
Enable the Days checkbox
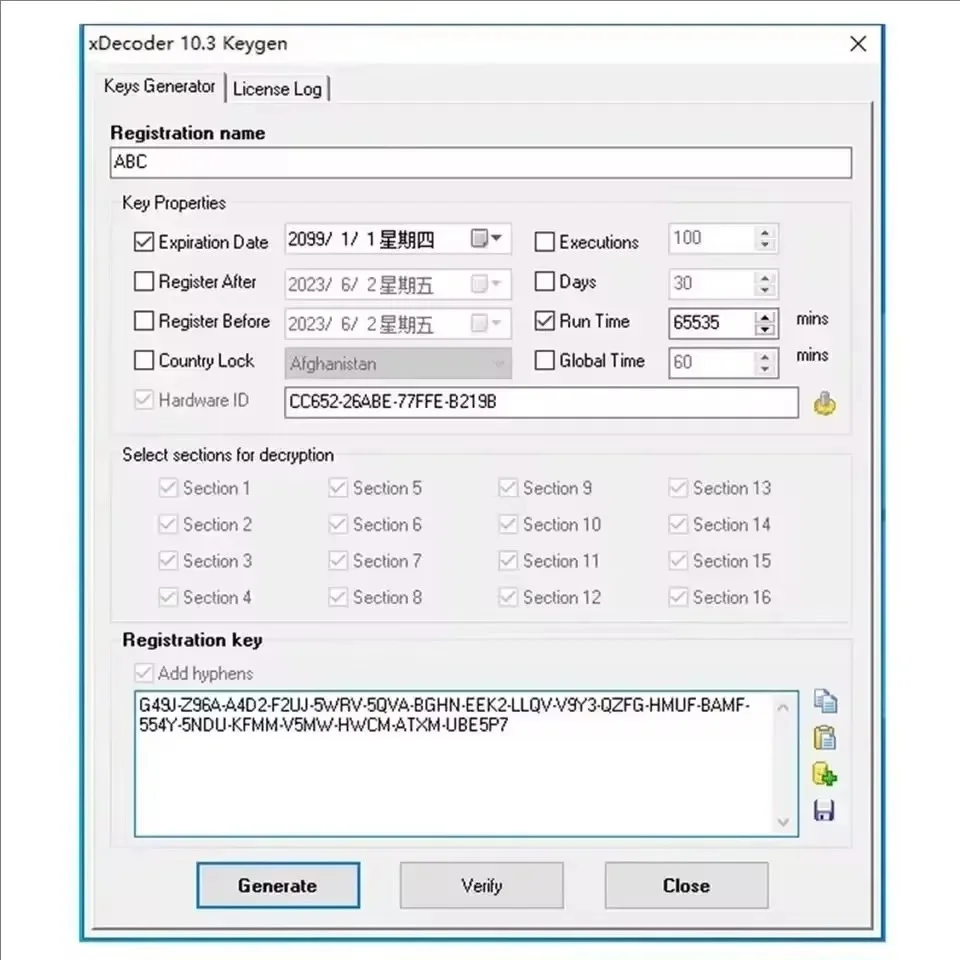click(544, 282)
